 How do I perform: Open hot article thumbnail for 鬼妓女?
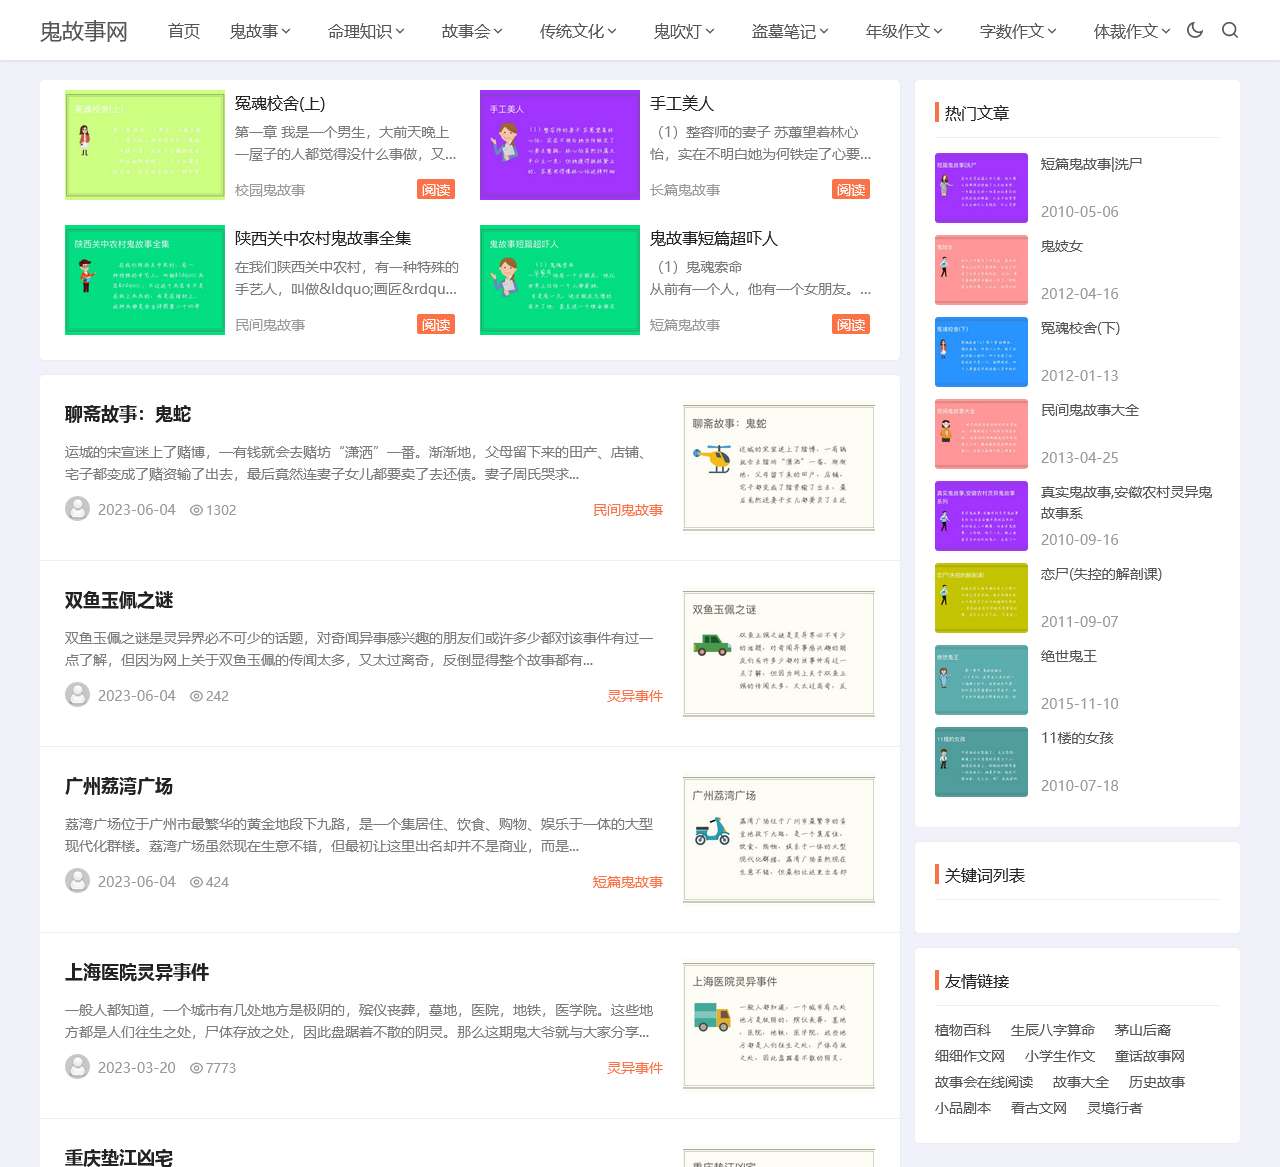click(x=981, y=270)
